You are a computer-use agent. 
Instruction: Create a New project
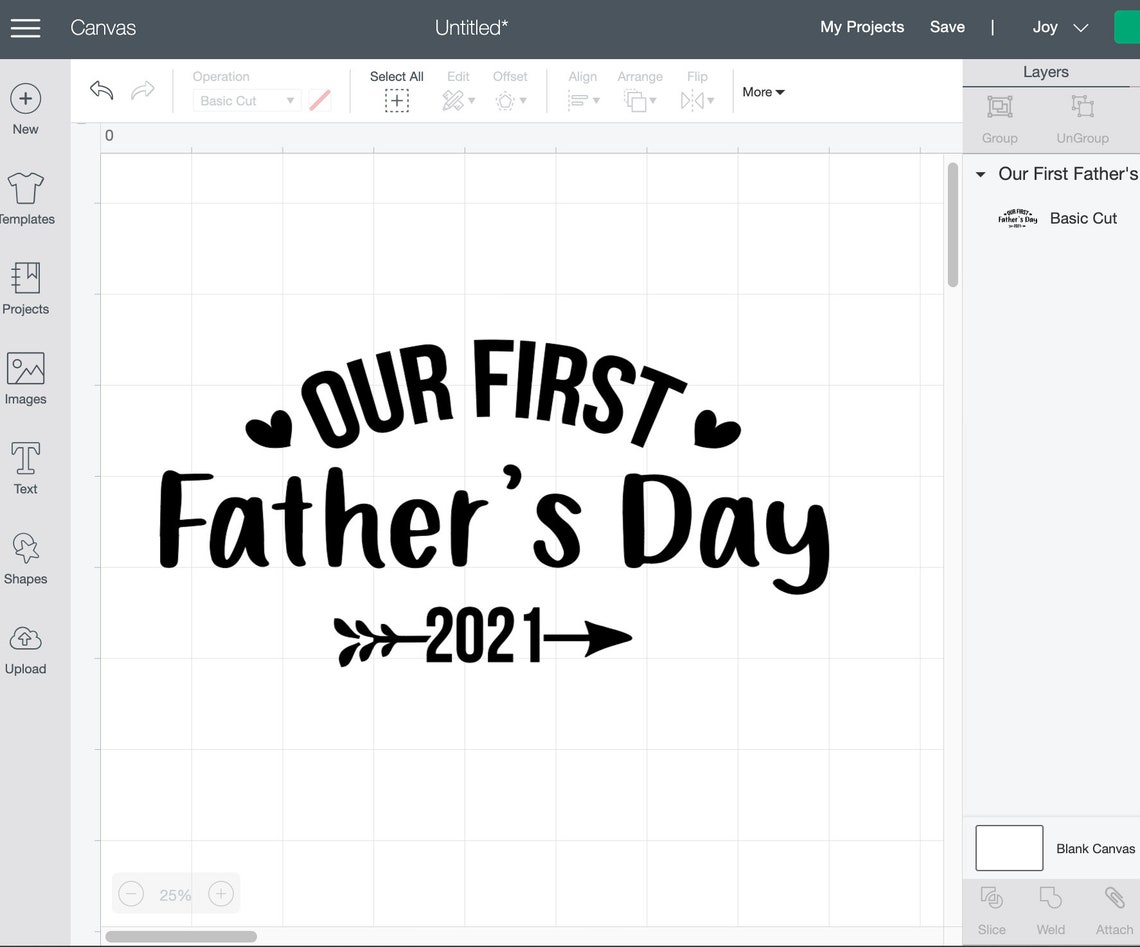click(x=25, y=110)
